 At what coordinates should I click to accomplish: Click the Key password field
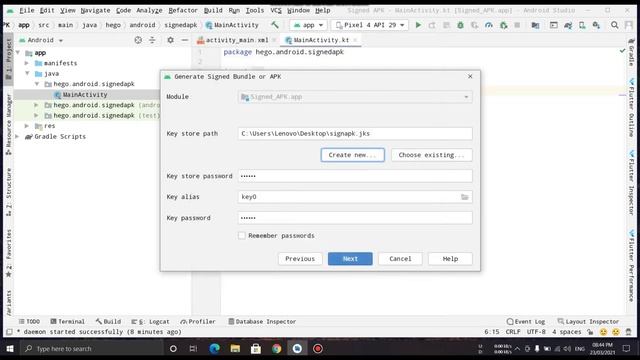point(355,218)
